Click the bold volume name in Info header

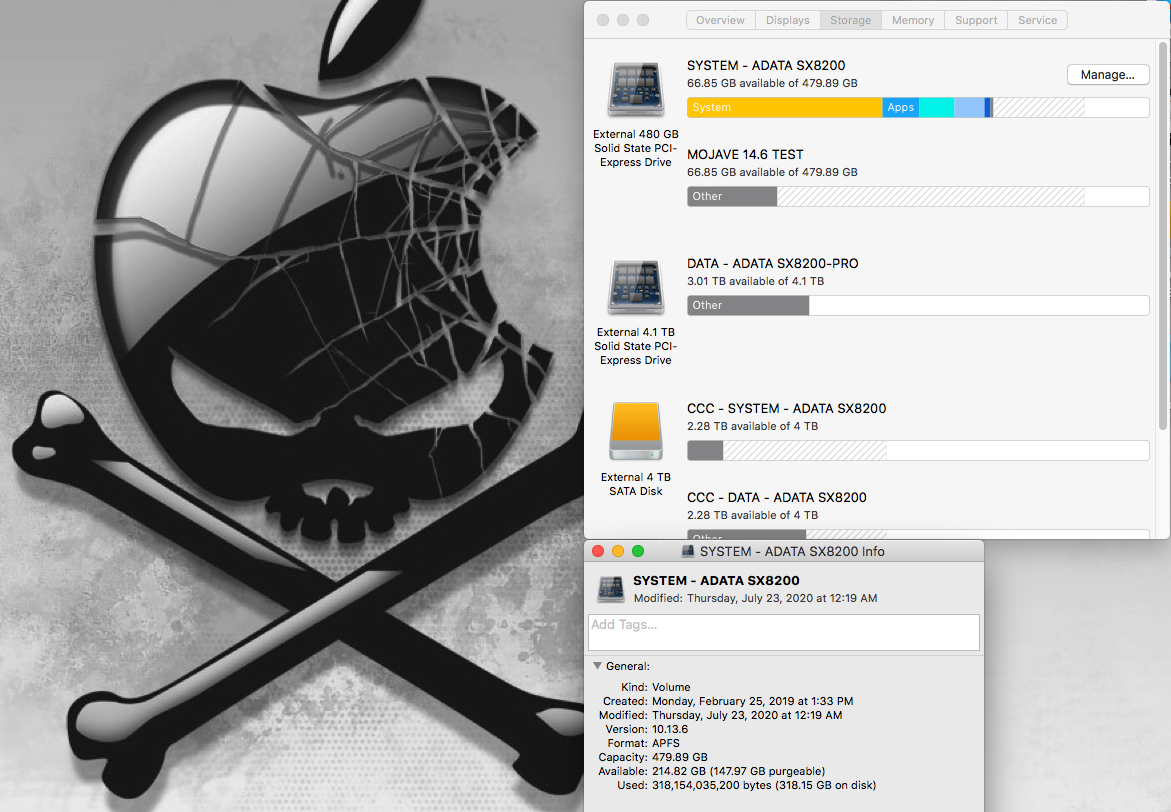click(x=716, y=580)
